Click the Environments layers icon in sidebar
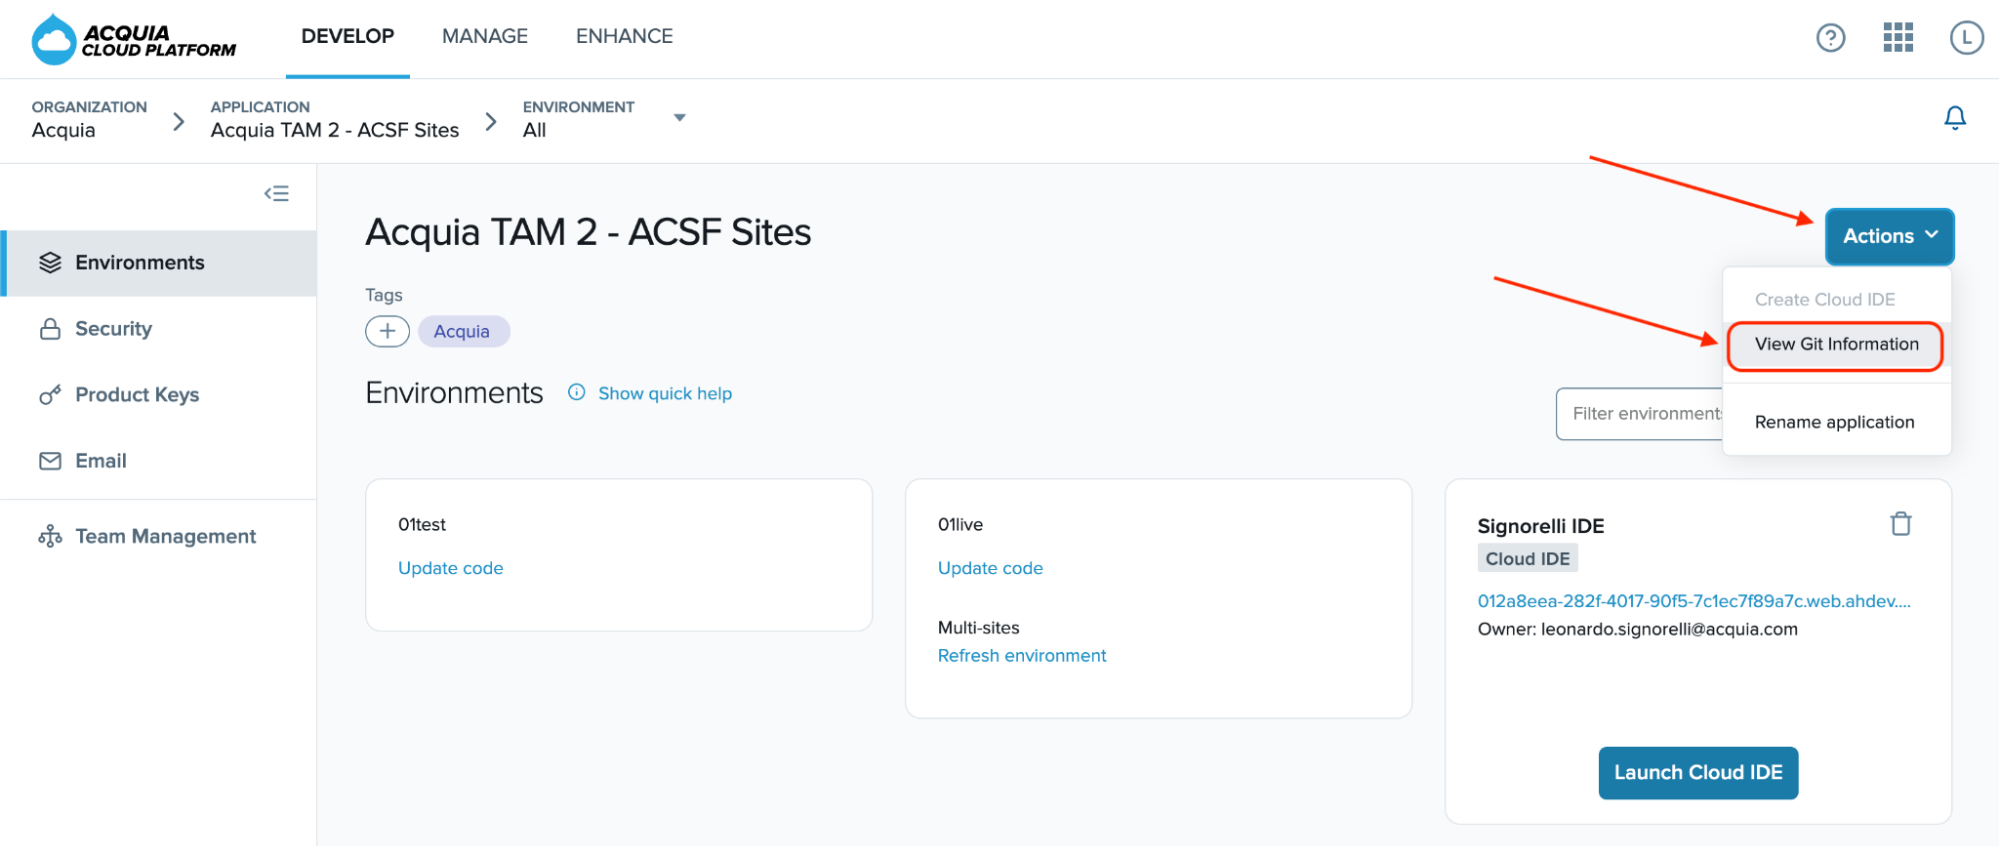This screenshot has height=847, width=1999. 50,262
